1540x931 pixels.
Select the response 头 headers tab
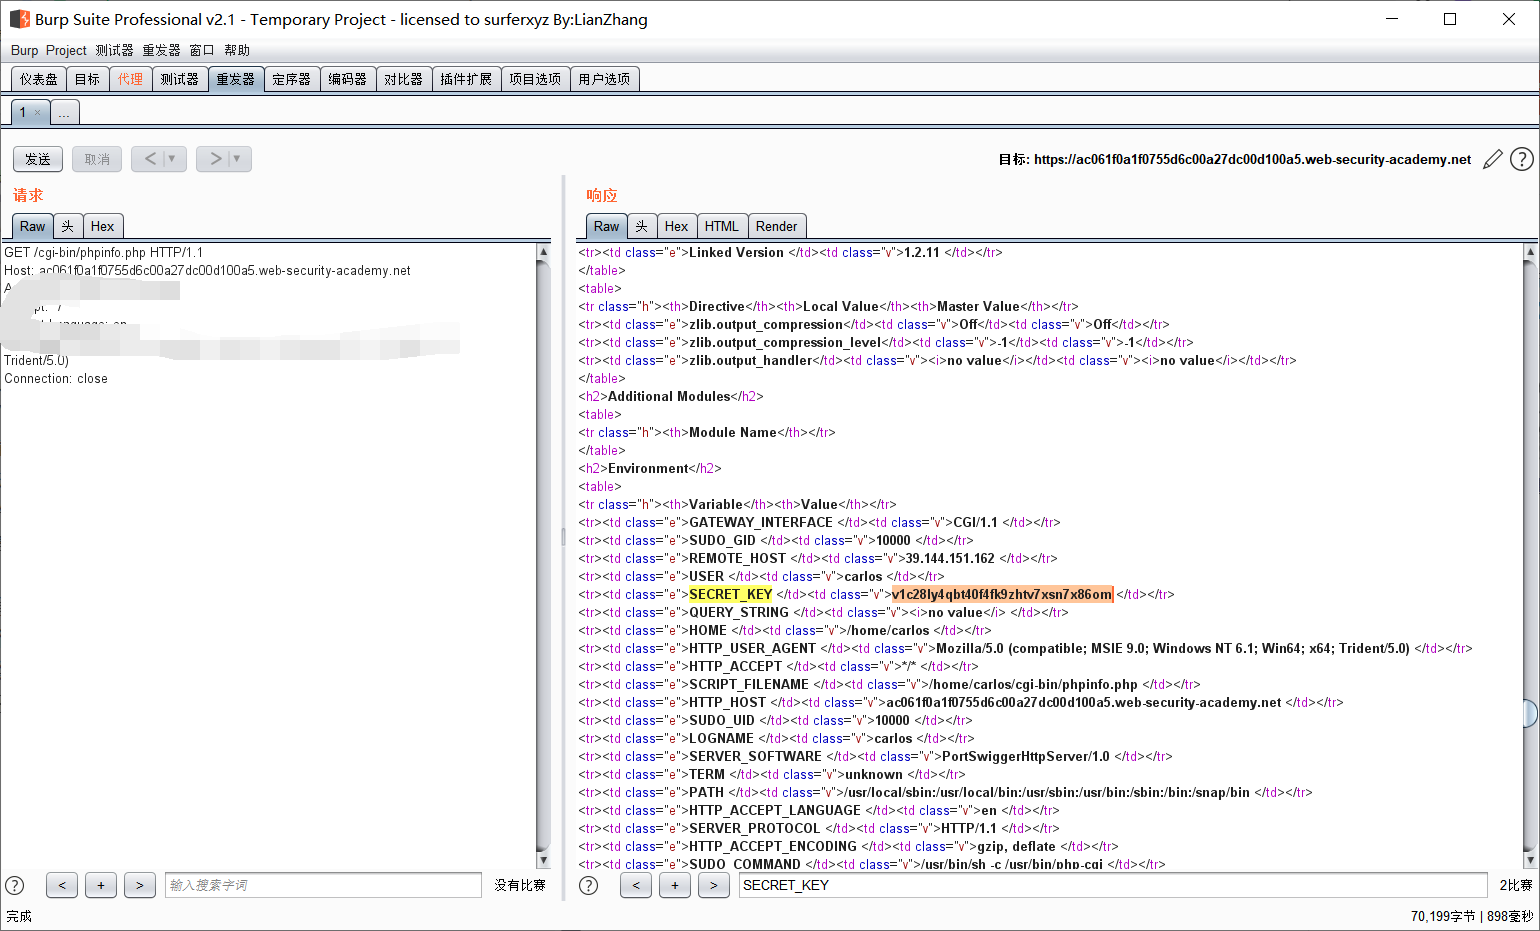[x=642, y=226]
